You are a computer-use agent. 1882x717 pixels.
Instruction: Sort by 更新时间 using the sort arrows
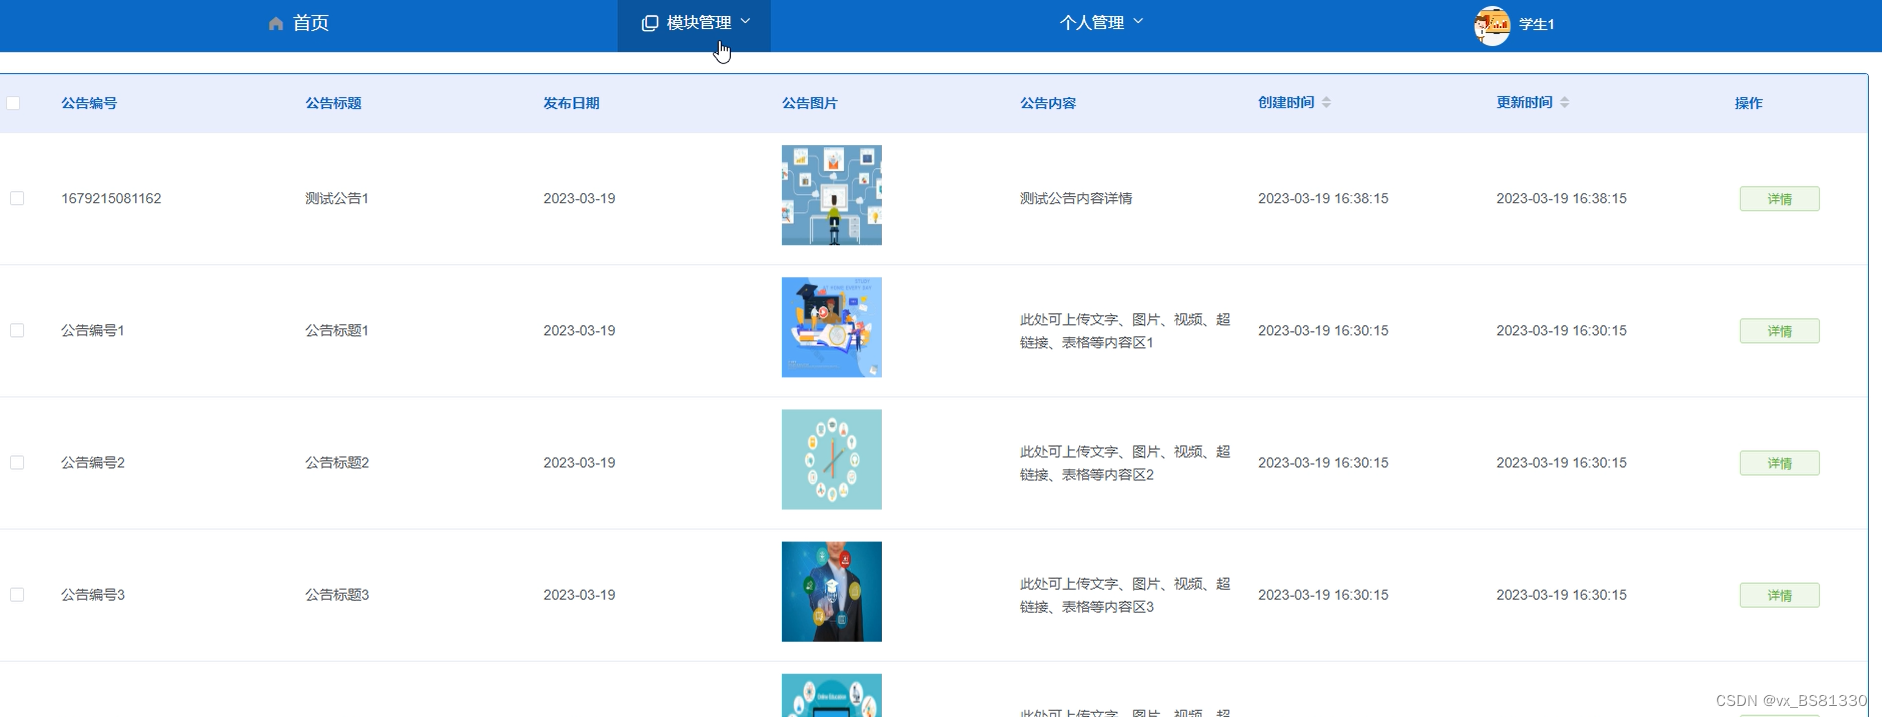pyautogui.click(x=1564, y=102)
